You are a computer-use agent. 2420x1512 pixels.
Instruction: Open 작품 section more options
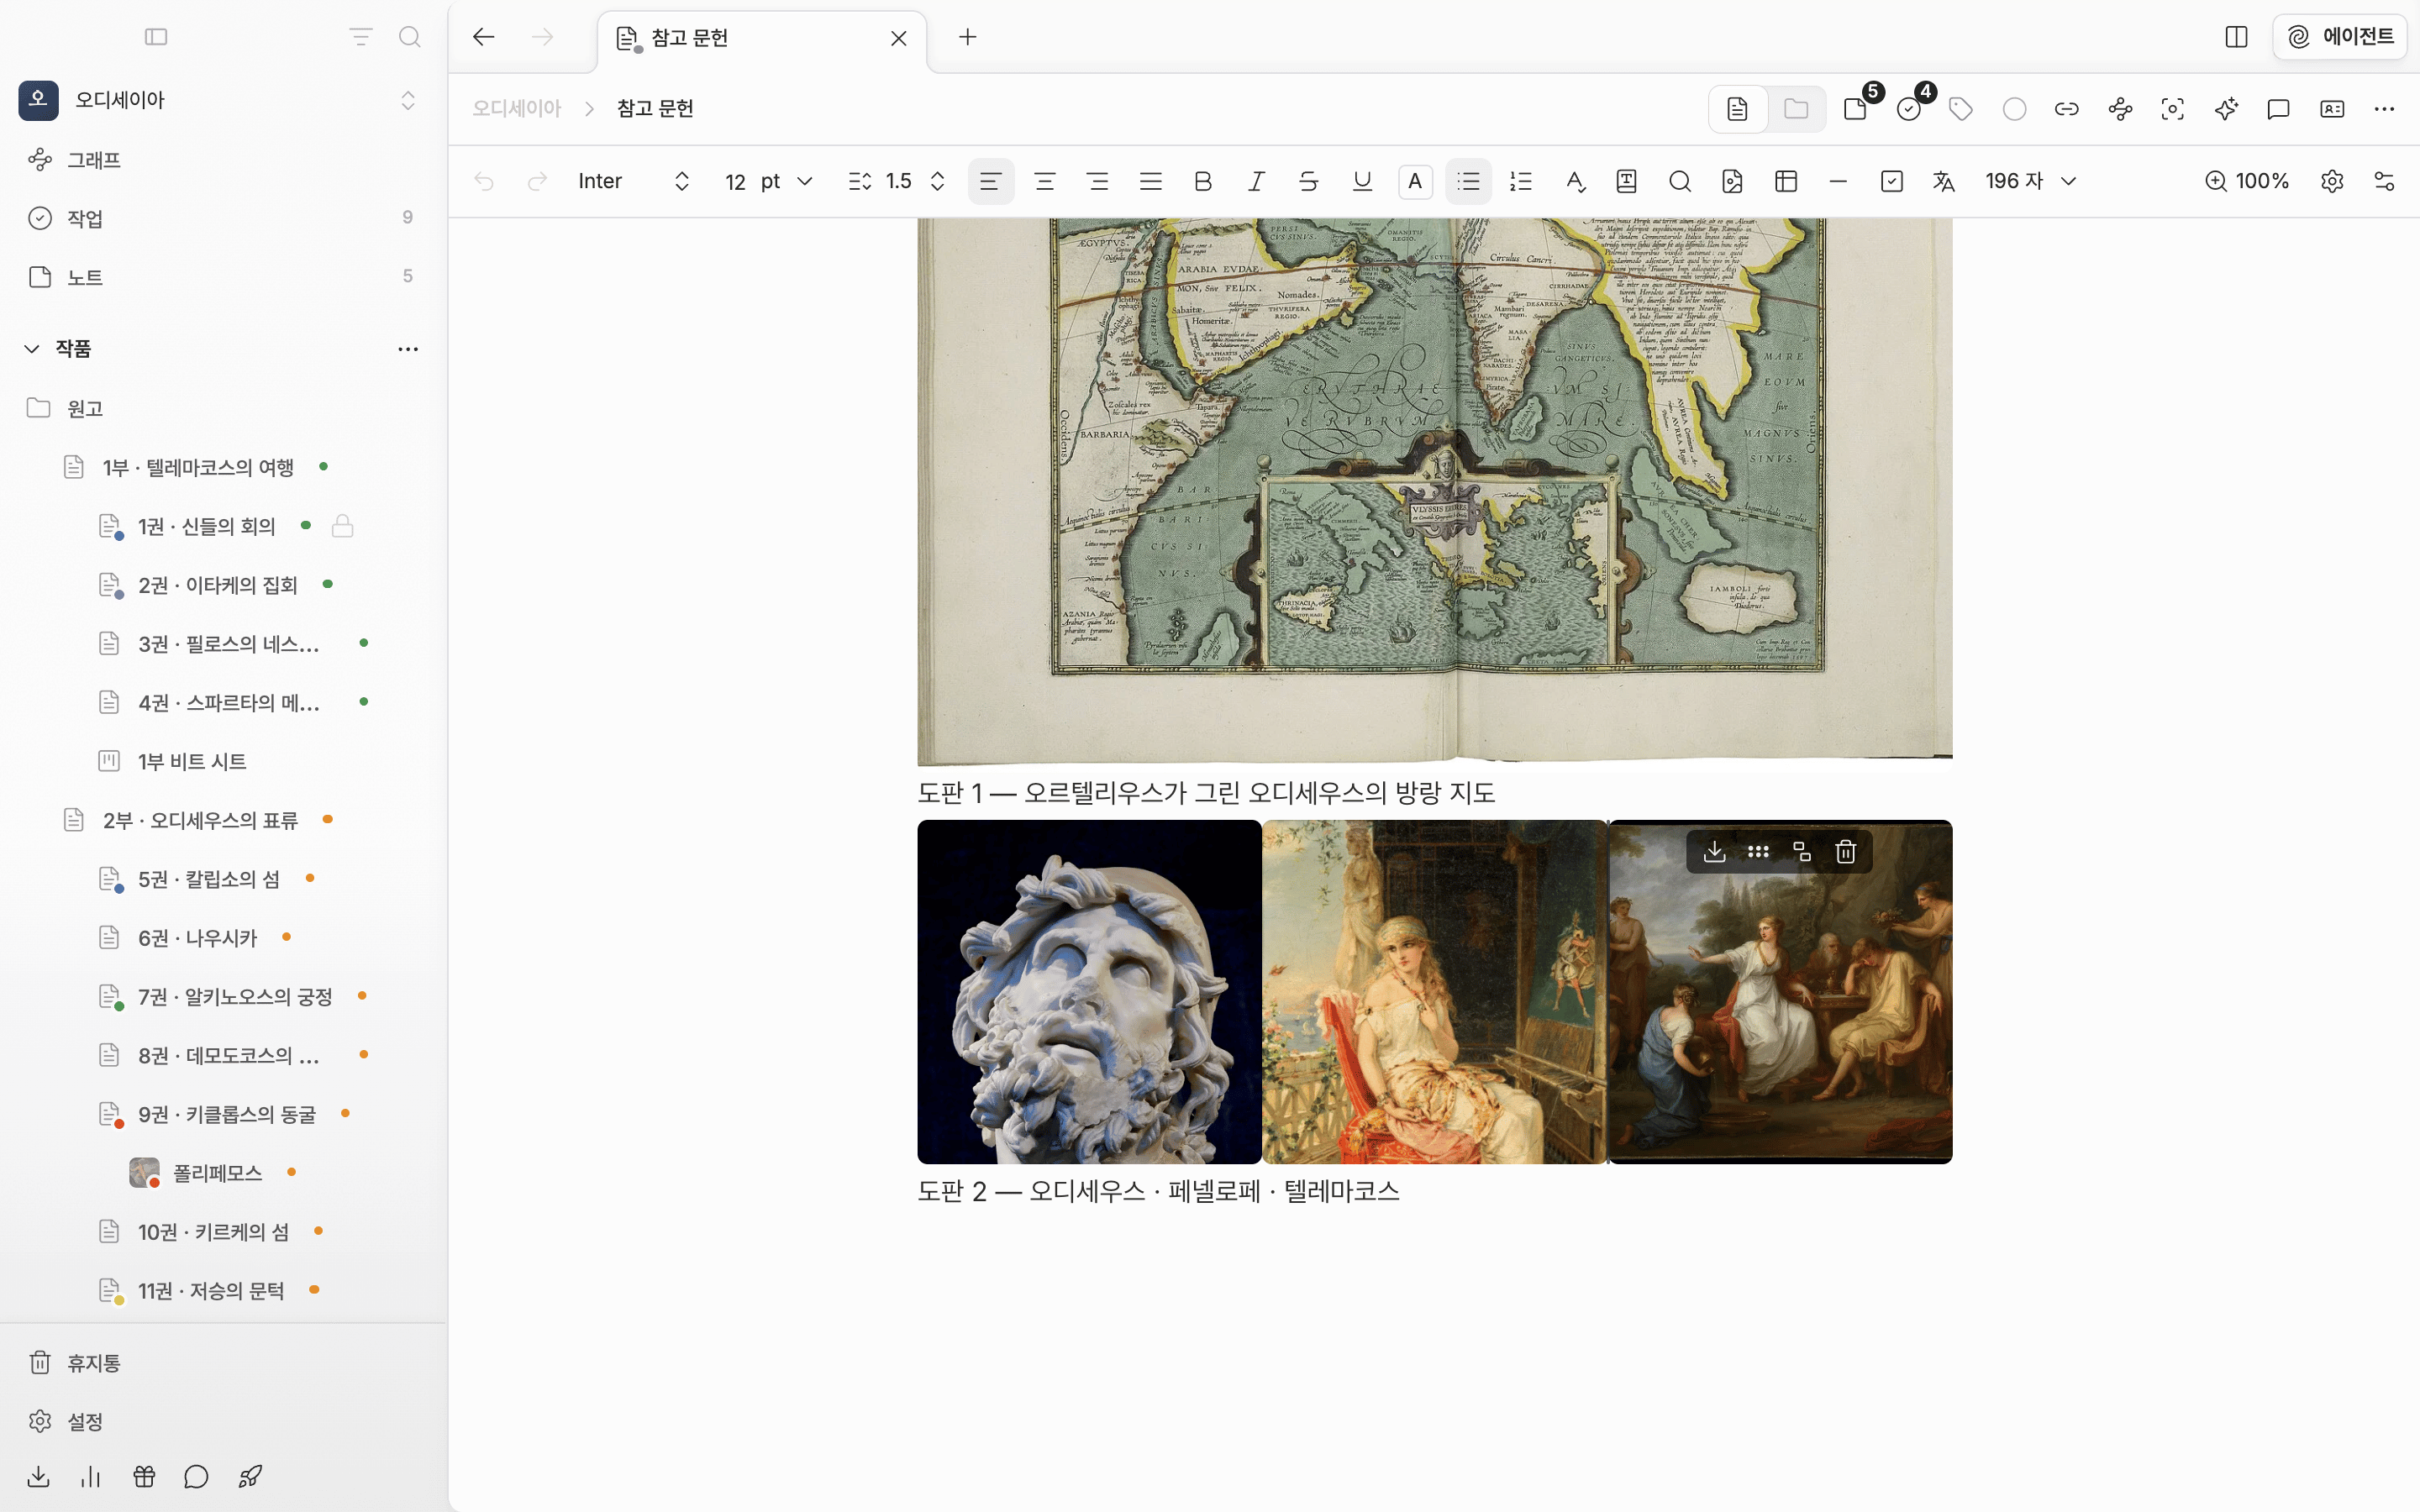click(408, 349)
